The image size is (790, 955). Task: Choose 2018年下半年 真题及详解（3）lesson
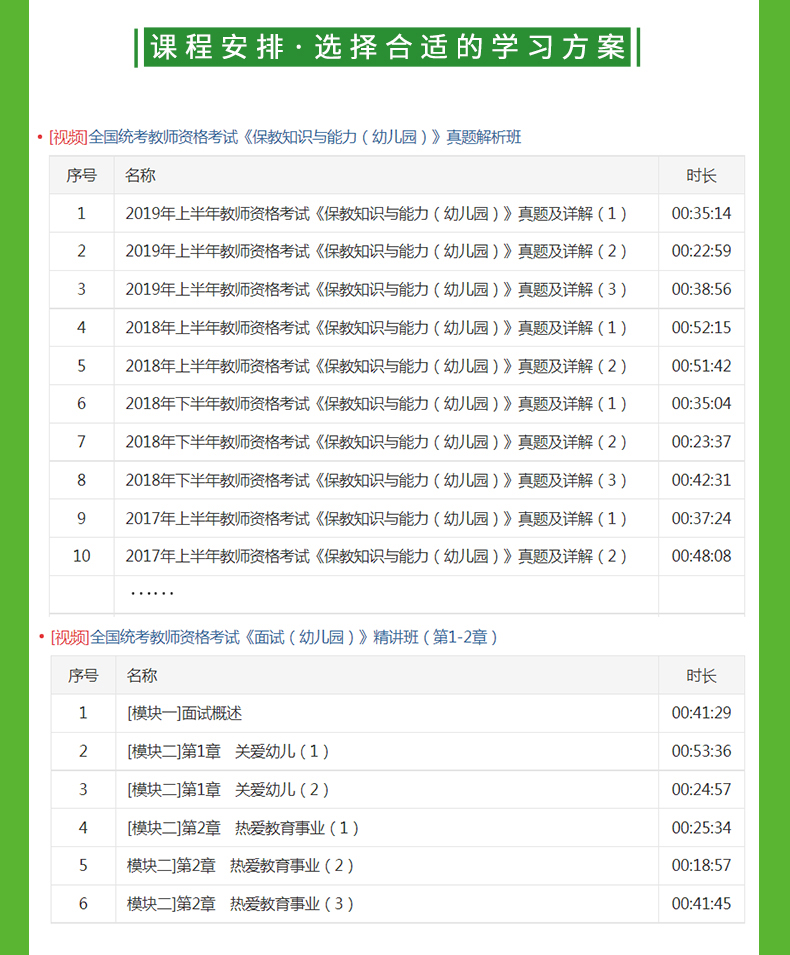376,480
